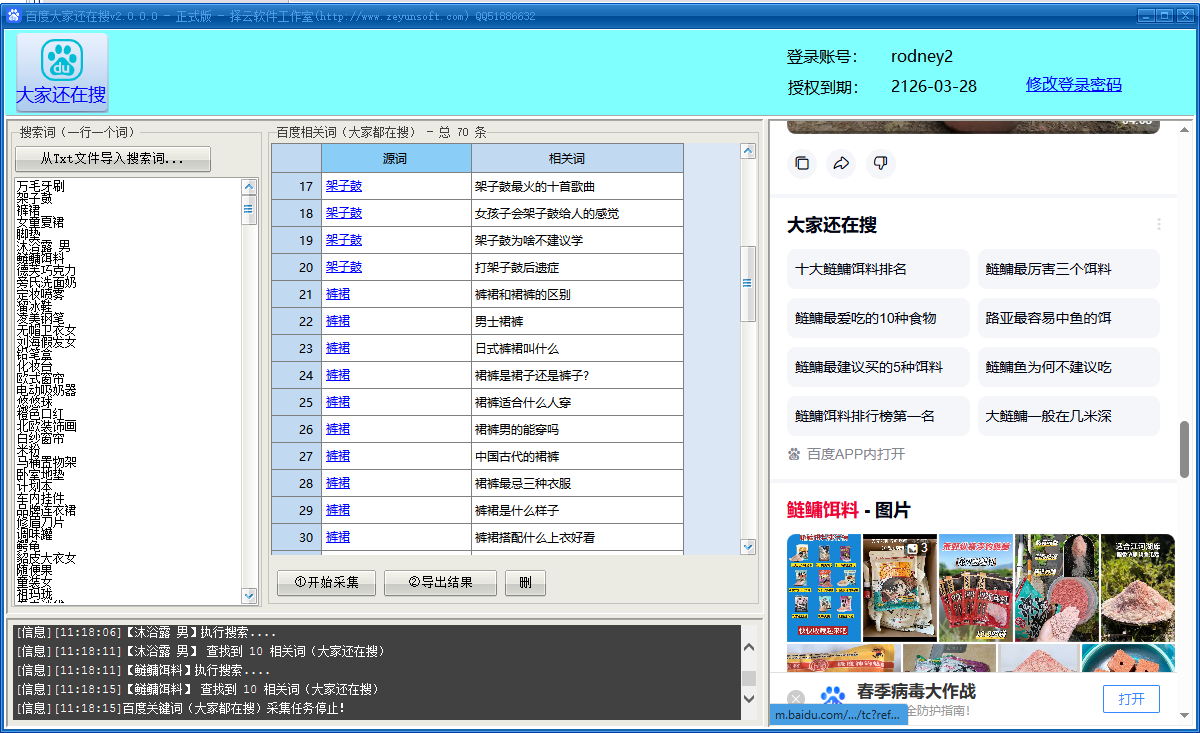Open the 修改登录密码 password change link

click(1073, 86)
